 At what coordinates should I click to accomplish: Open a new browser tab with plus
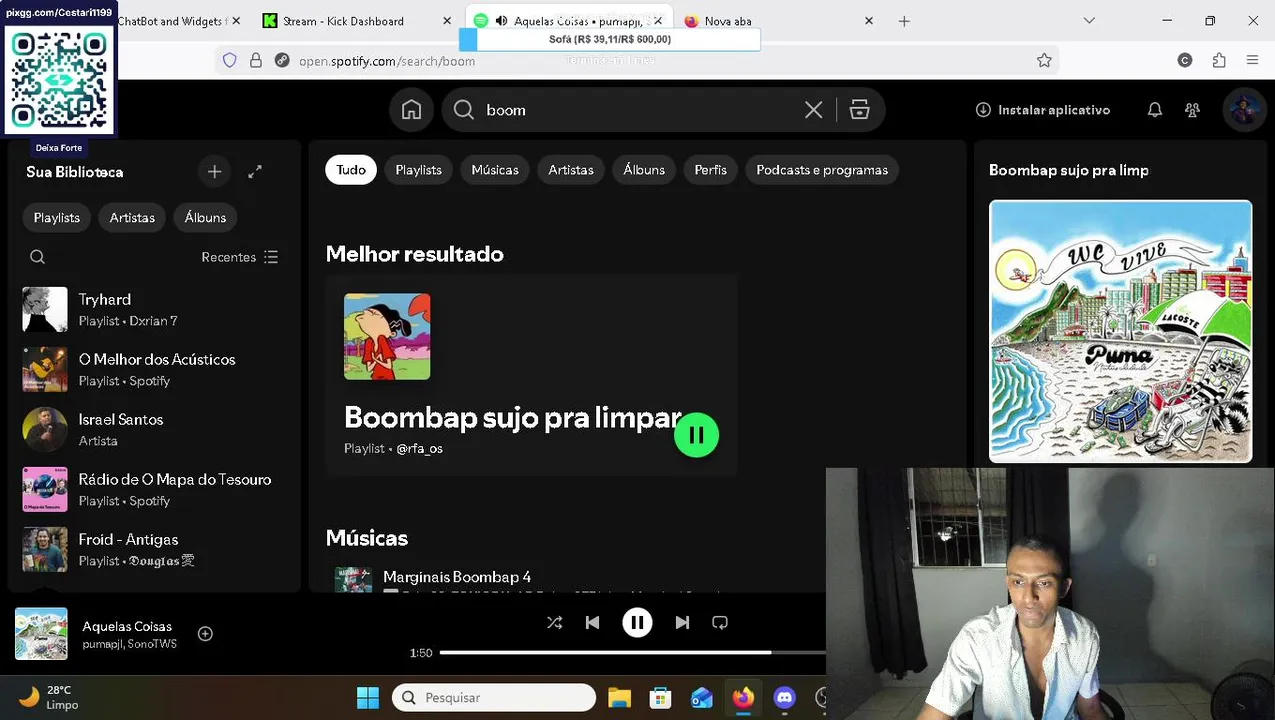pos(904,21)
